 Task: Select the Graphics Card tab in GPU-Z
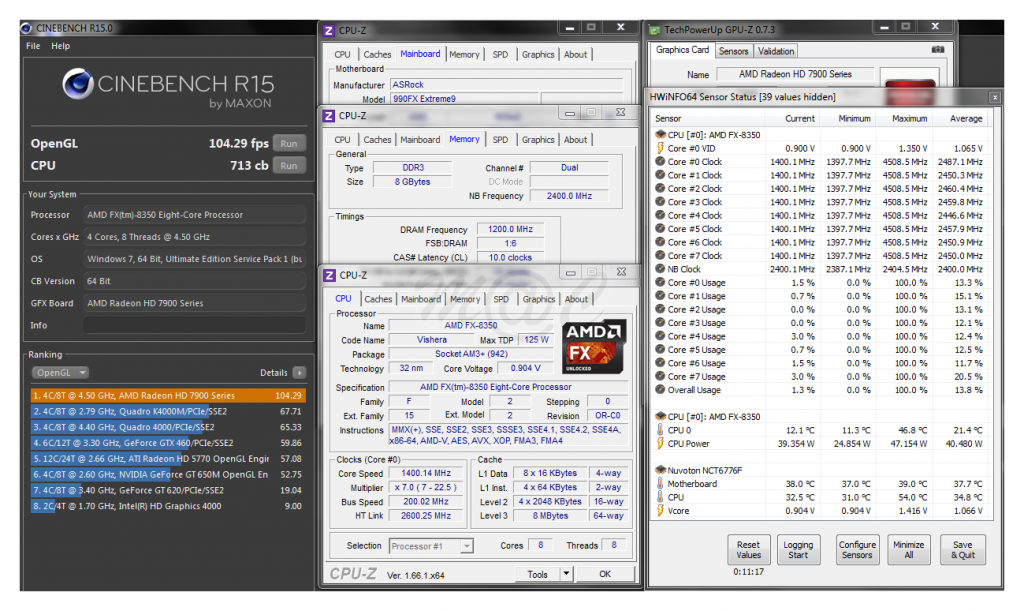point(682,50)
